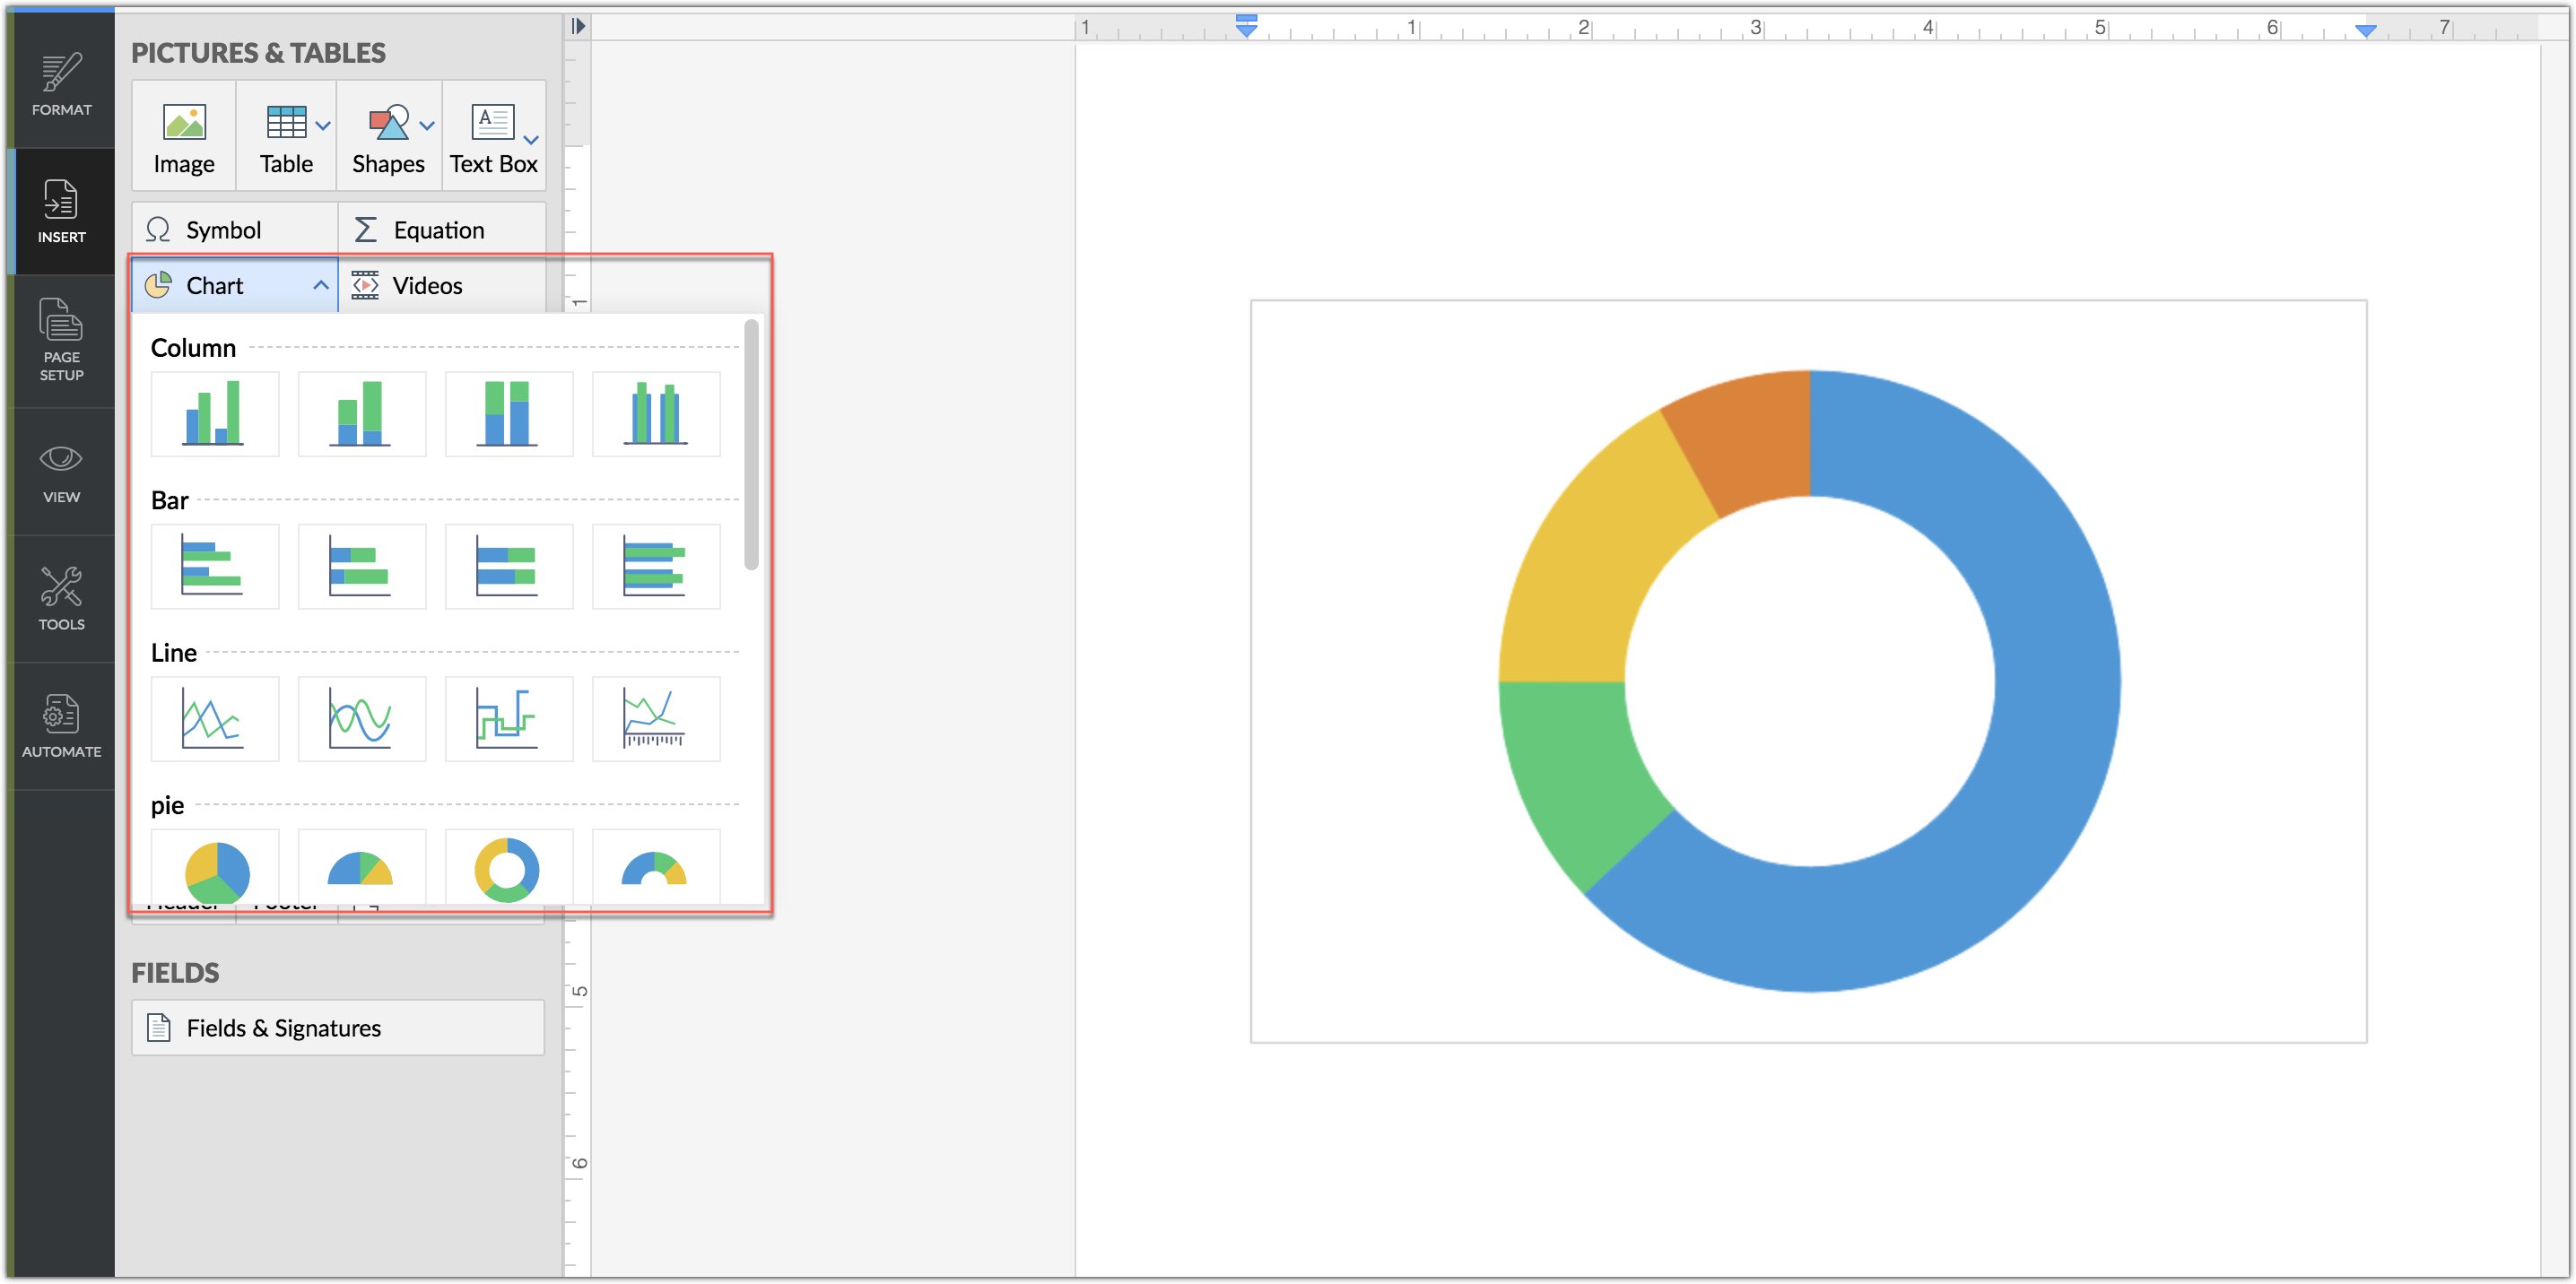
Task: Select the clustered column chart icon
Action: click(x=214, y=414)
